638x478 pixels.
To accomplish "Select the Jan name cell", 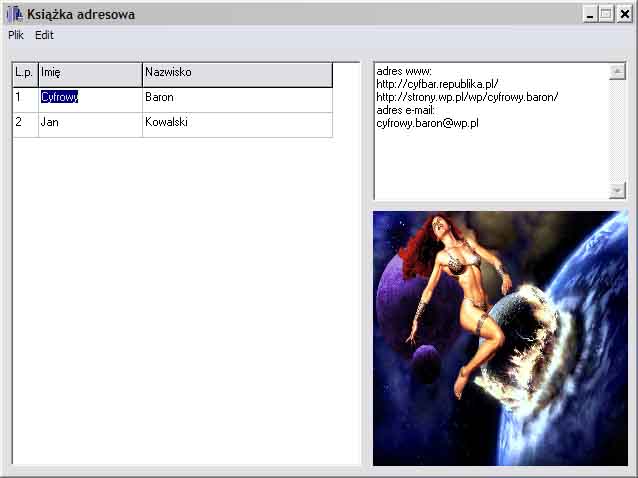I will (90, 124).
